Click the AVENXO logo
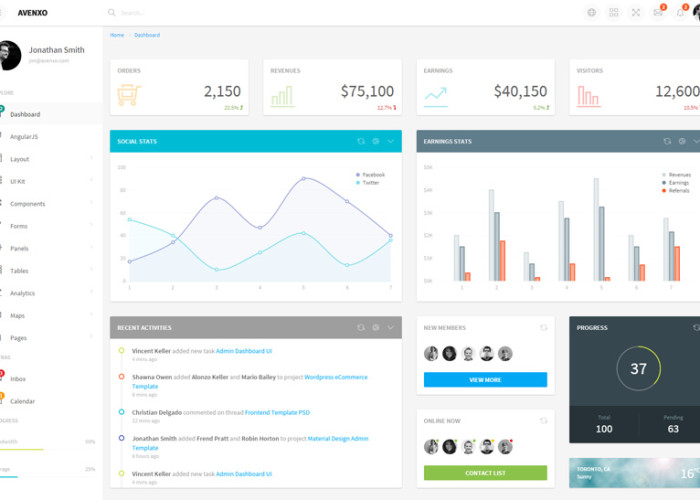 tap(33, 12)
